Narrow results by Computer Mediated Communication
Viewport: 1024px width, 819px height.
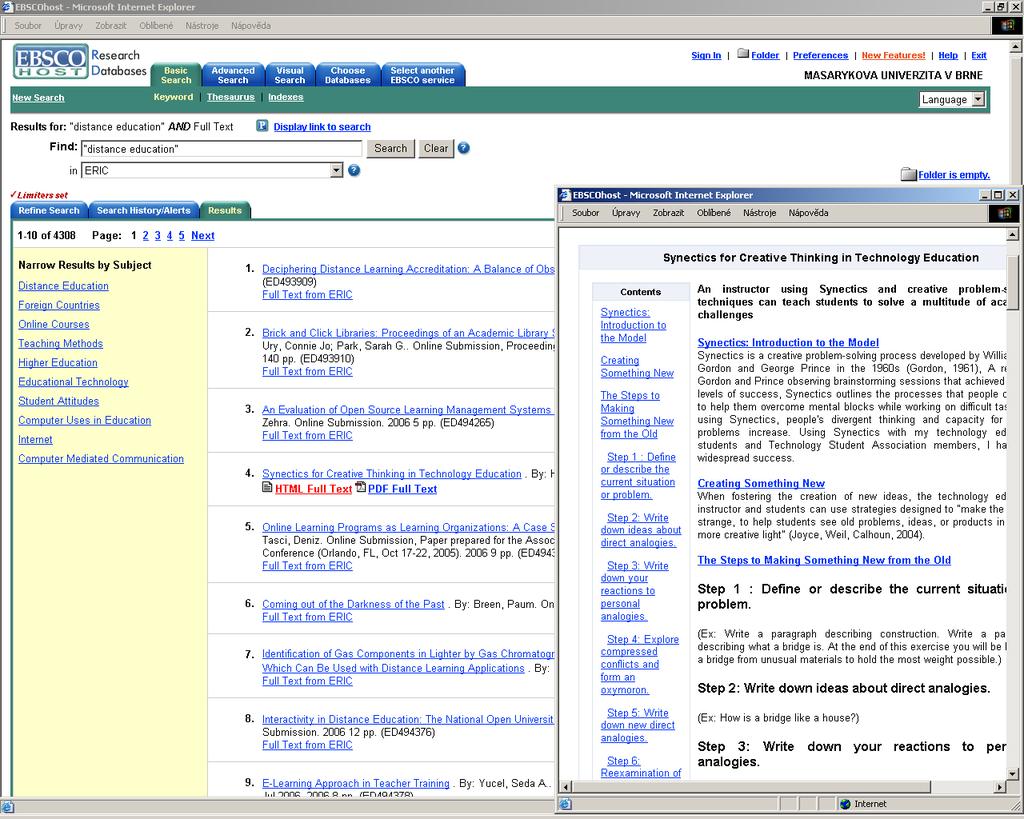coord(101,458)
